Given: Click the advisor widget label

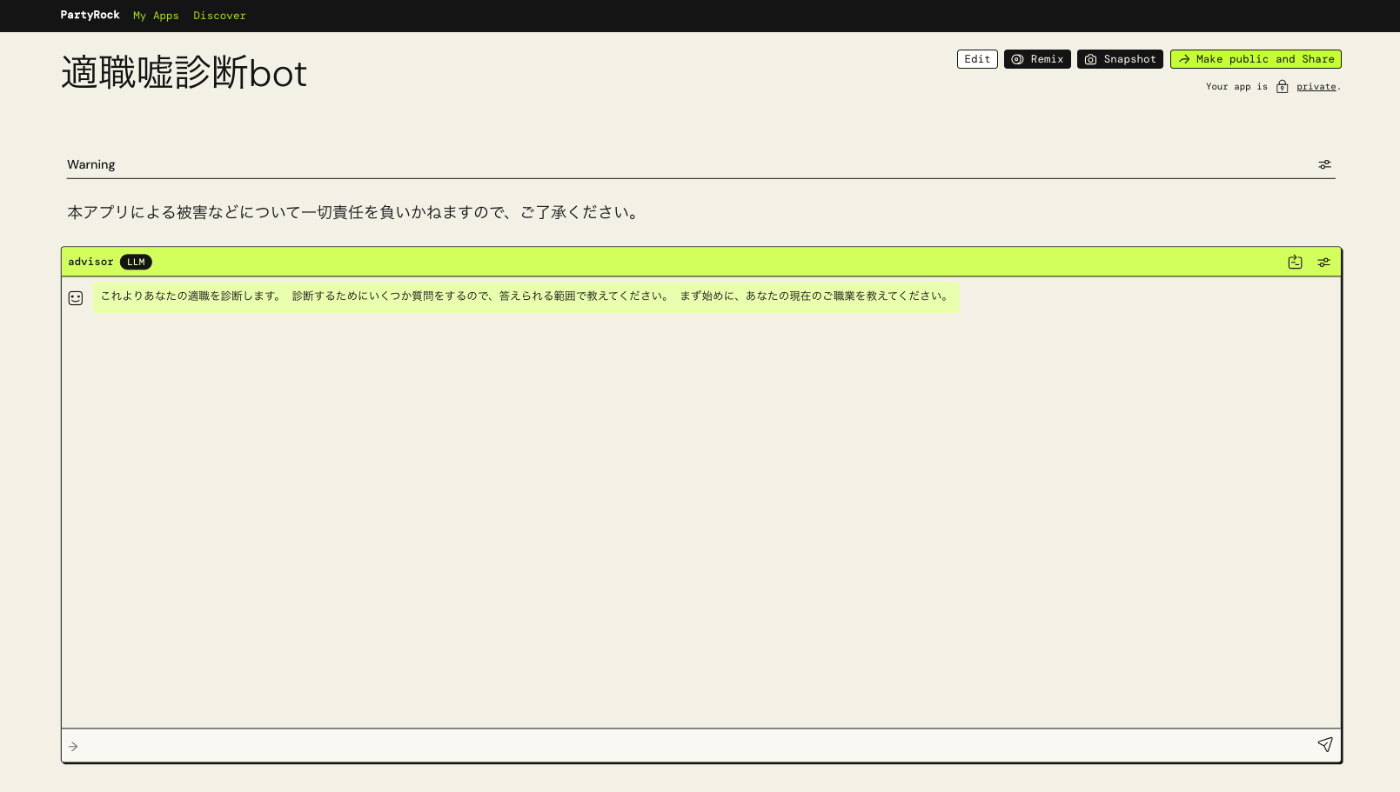Looking at the screenshot, I should [91, 262].
